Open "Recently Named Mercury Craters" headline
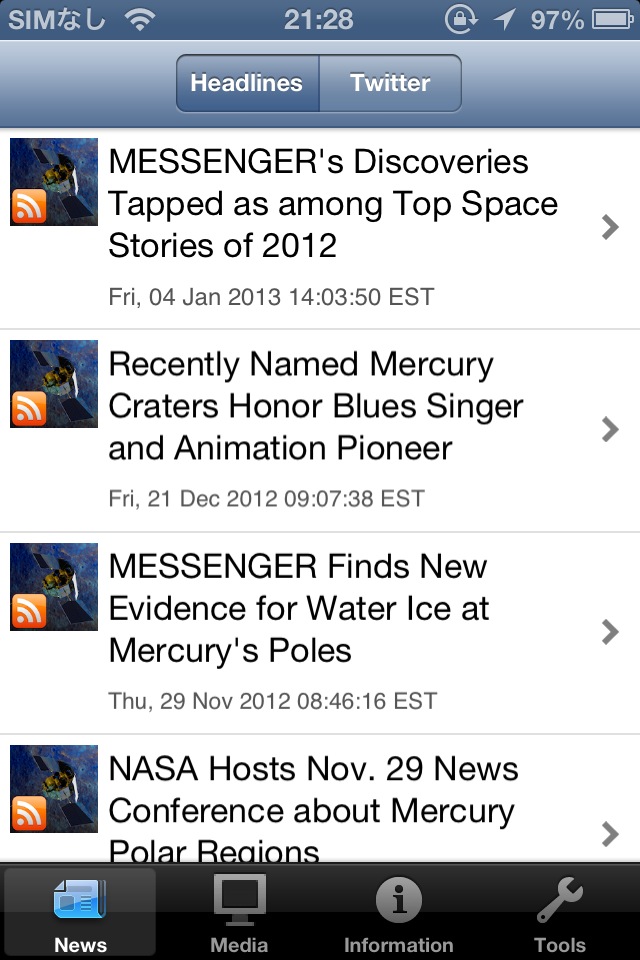Screen dimensions: 640x960 coord(315,406)
